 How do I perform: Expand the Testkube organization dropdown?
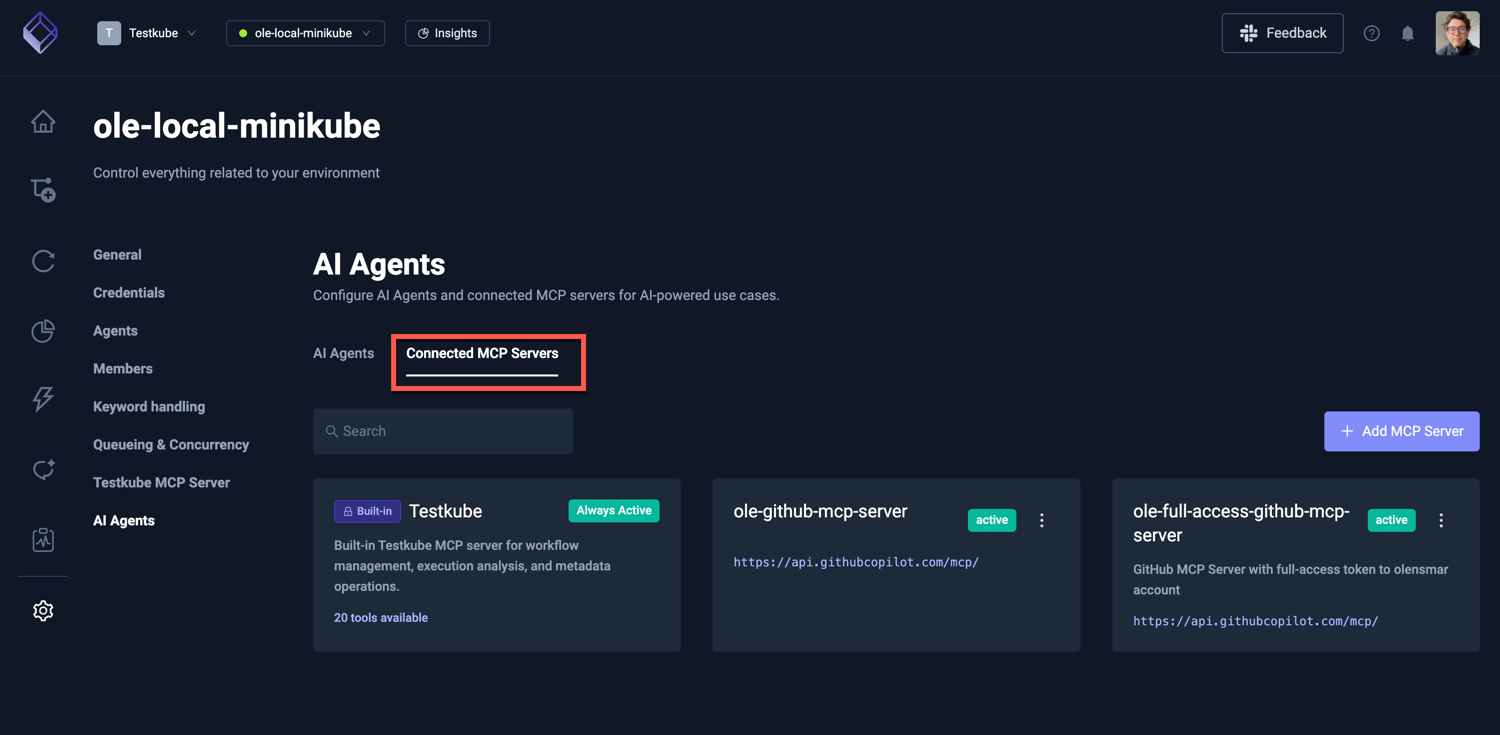[148, 32]
